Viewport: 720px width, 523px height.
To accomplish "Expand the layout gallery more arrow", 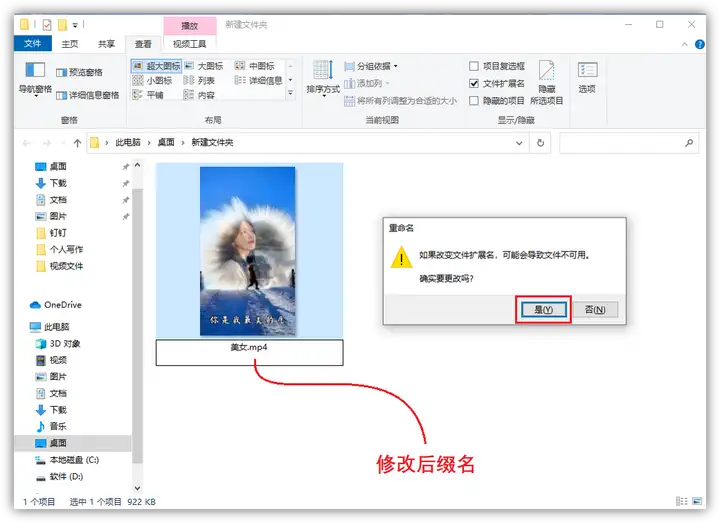I will click(291, 94).
